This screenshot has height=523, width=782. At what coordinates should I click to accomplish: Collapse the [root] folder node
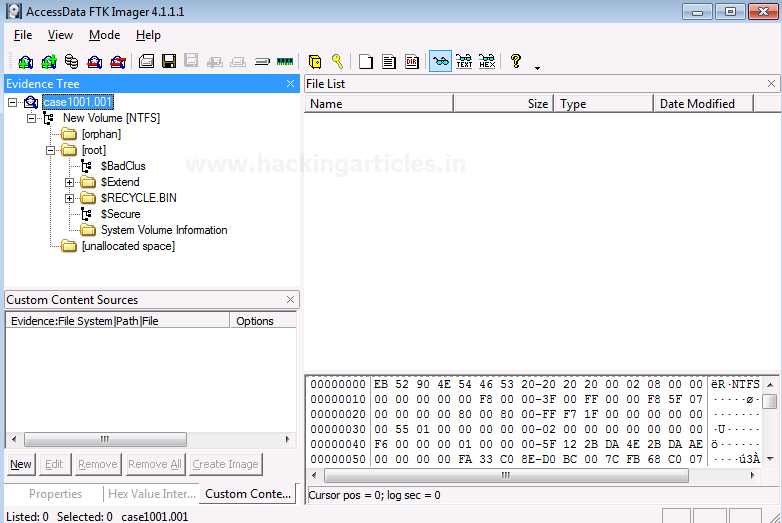50,151
